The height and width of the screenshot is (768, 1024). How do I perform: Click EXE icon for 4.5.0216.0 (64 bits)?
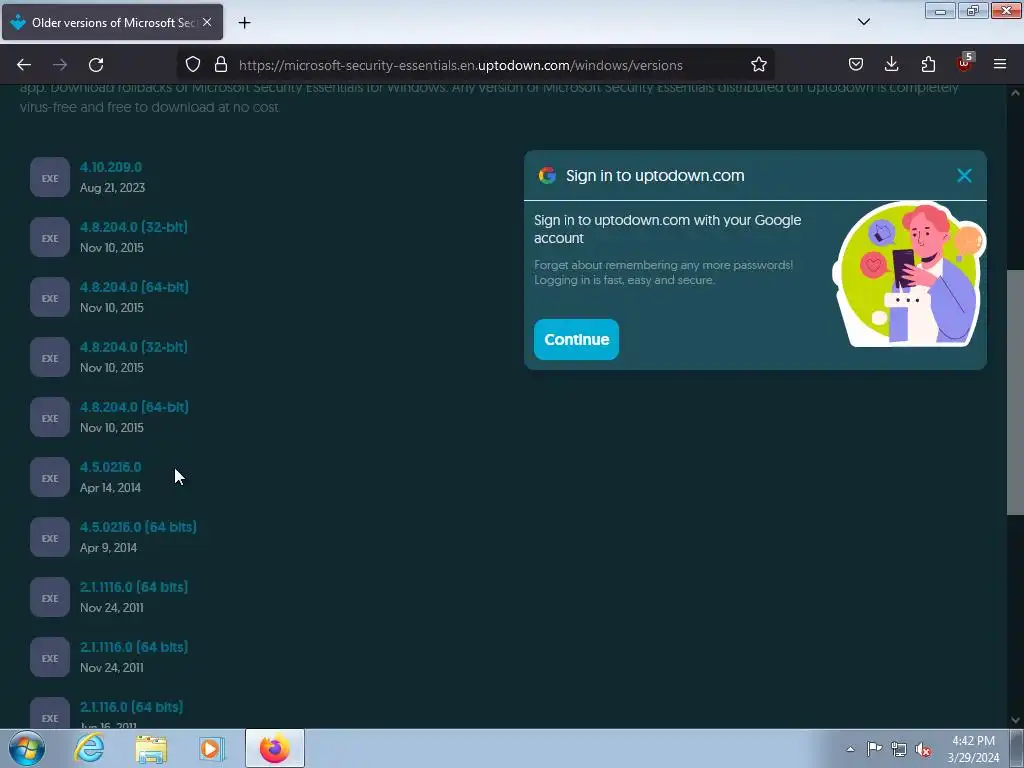tap(50, 537)
